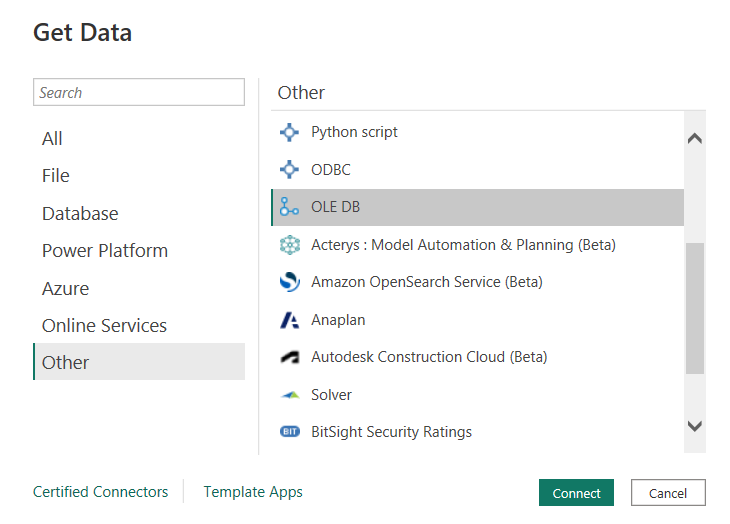Click the connector list scrollbar thumb
Screen dimensions: 730x524
point(695,308)
